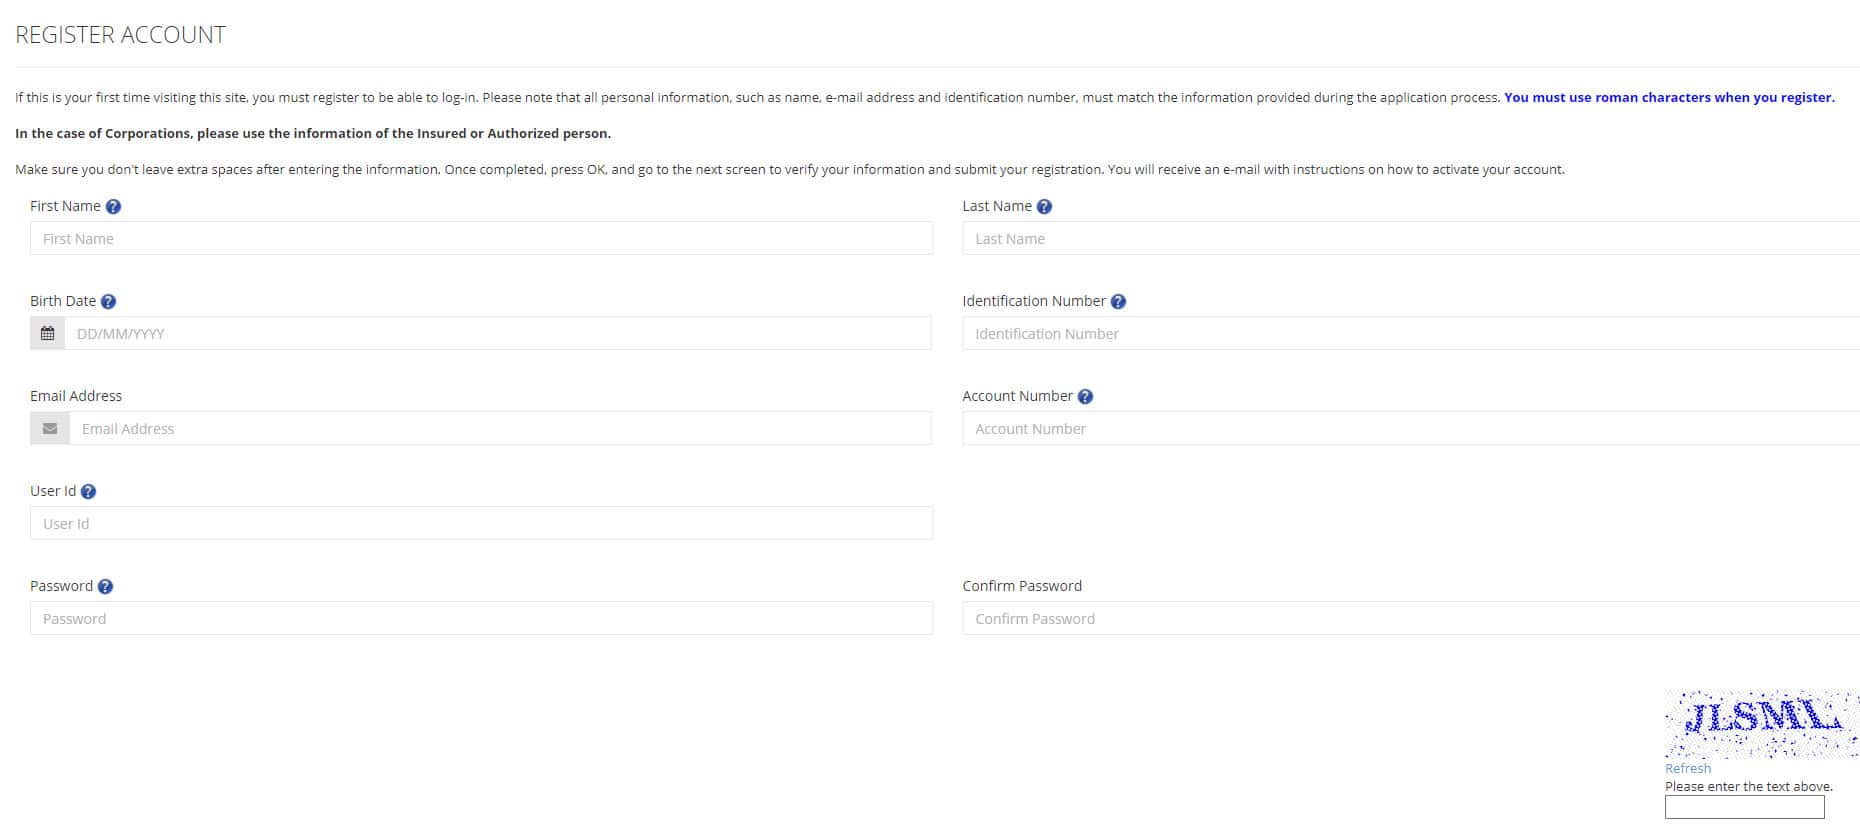Click the Confirm Password field

pyautogui.click(x=1410, y=619)
